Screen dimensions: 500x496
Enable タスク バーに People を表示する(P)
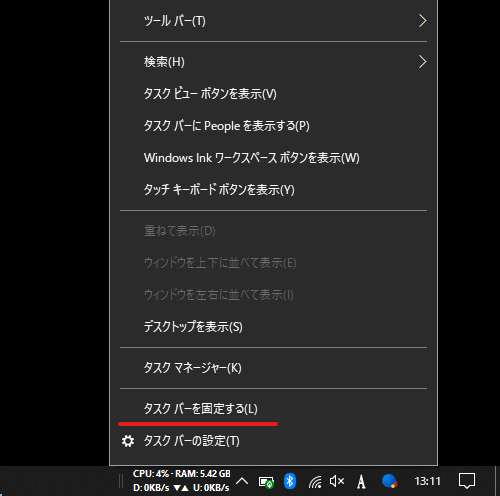273,126
